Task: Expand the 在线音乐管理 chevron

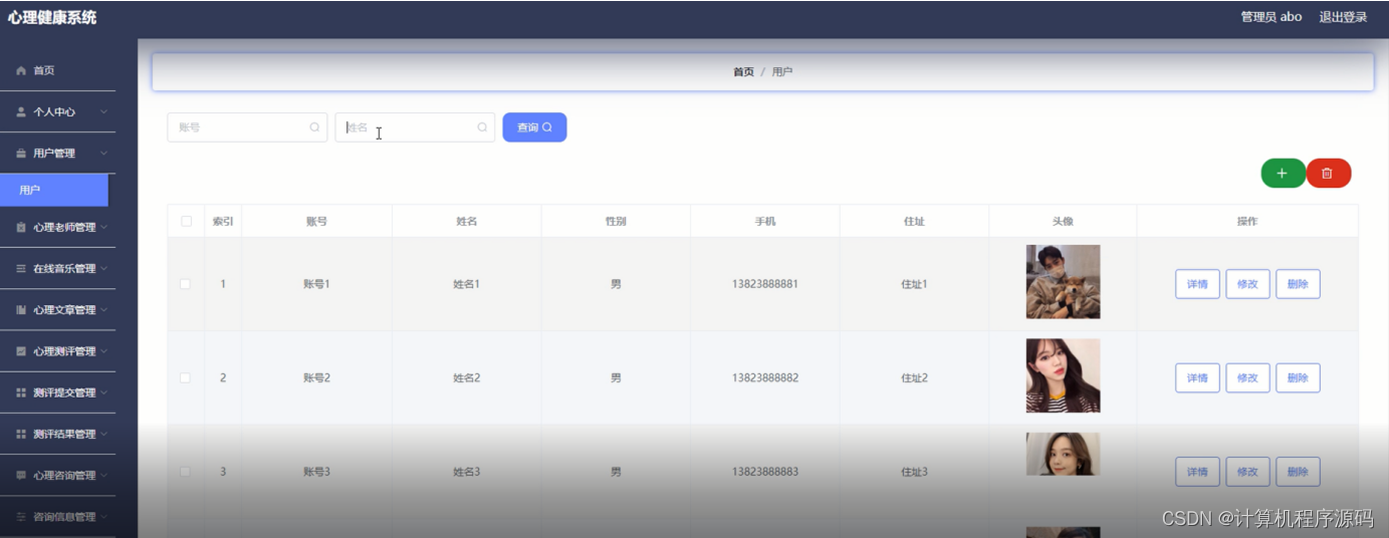Action: pyautogui.click(x=103, y=269)
